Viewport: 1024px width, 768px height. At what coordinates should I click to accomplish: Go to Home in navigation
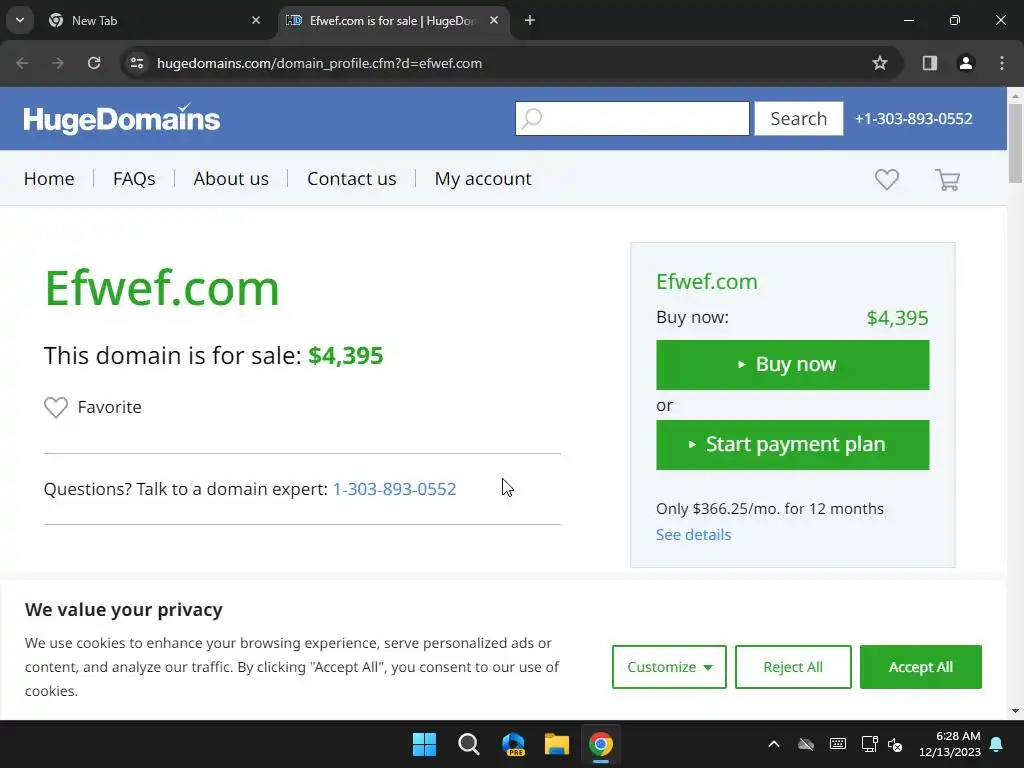(x=49, y=179)
